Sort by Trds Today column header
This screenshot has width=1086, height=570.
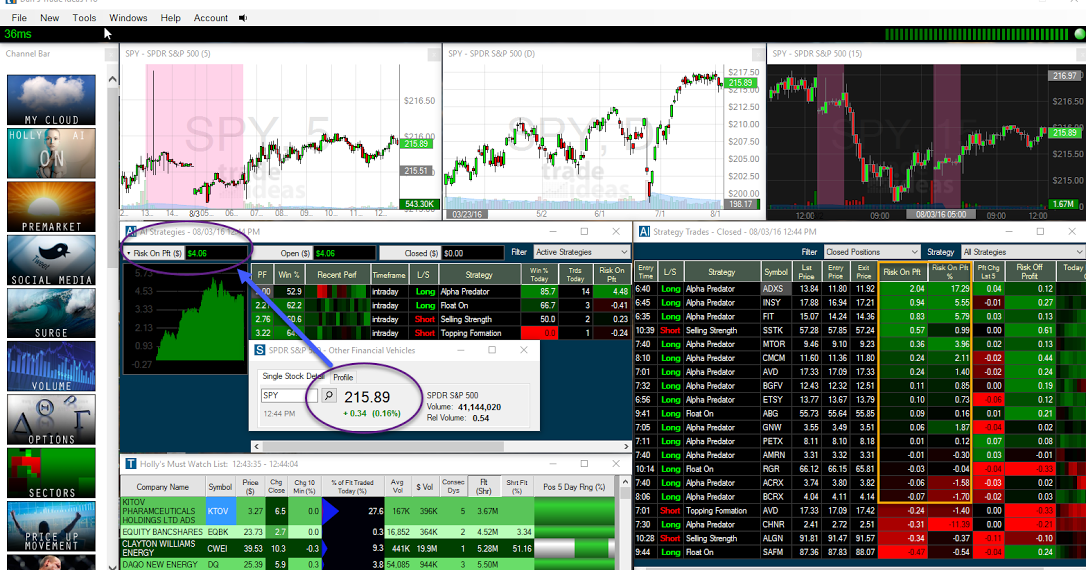coord(575,275)
